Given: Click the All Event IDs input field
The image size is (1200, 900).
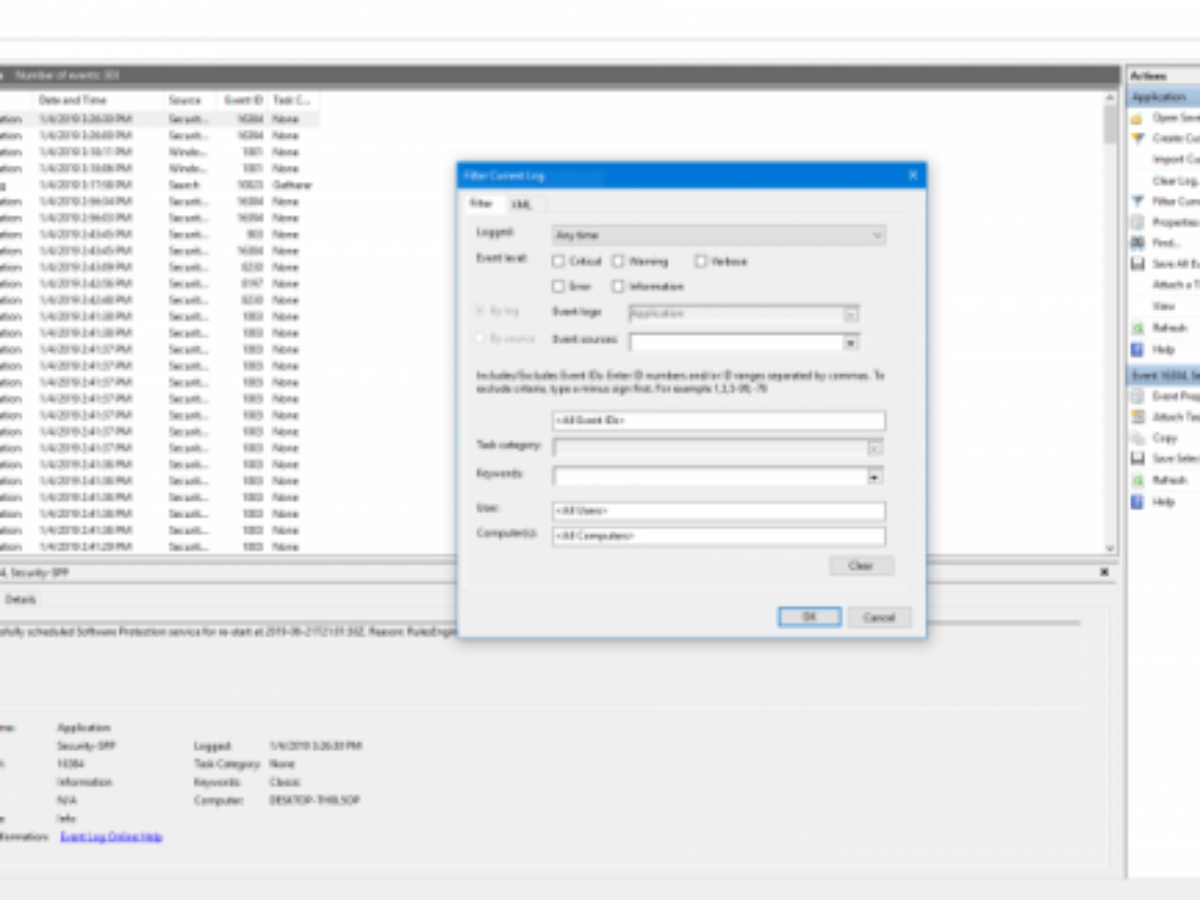Looking at the screenshot, I should point(718,421).
